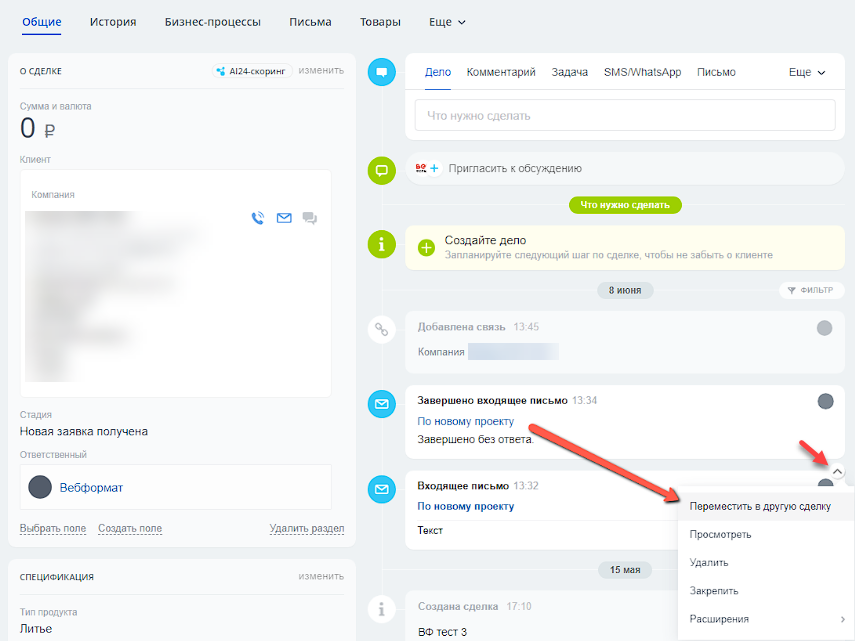Viewport: 855px width, 641px height.
Task: Open the Комментарий tab
Action: pyautogui.click(x=501, y=72)
